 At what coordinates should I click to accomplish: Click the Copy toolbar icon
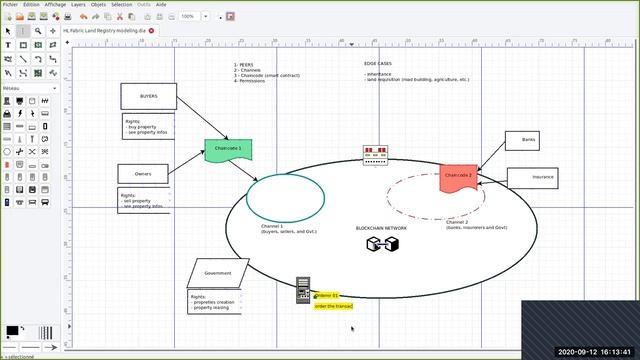pos(108,17)
